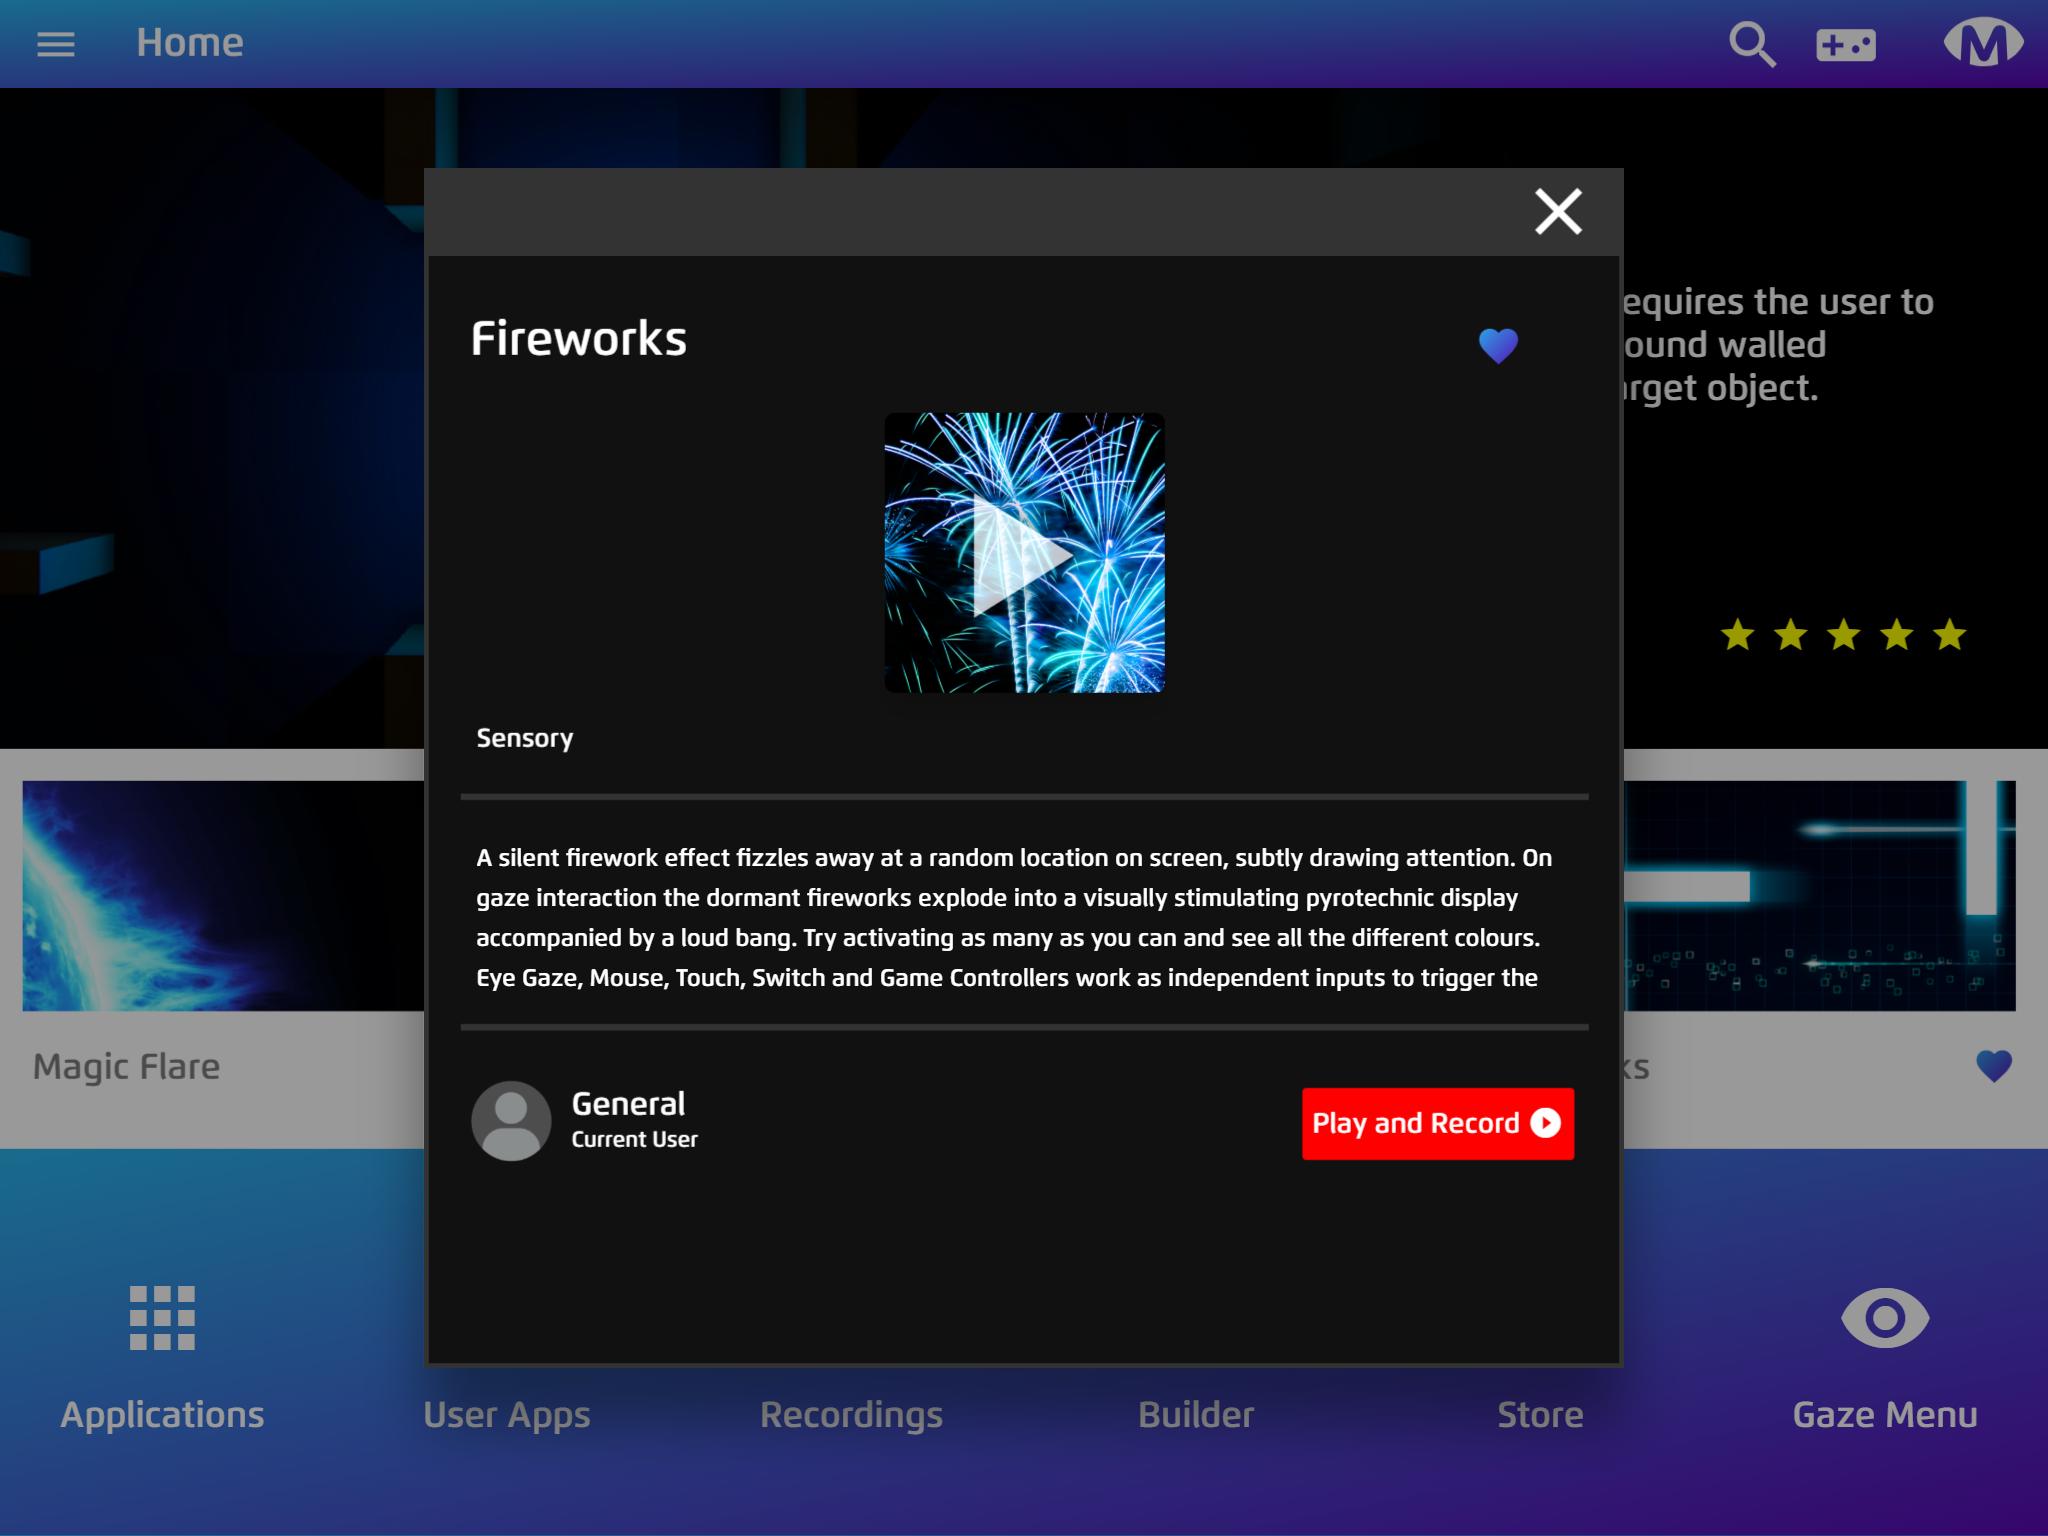Screen dimensions: 2048x1536
Task: Open search with the magnifier icon
Action: coord(1752,45)
